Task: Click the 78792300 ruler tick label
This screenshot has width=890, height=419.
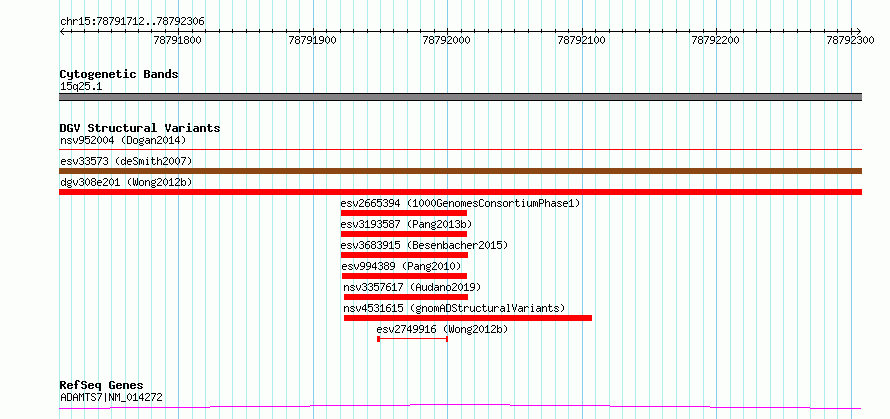Action: [850, 40]
